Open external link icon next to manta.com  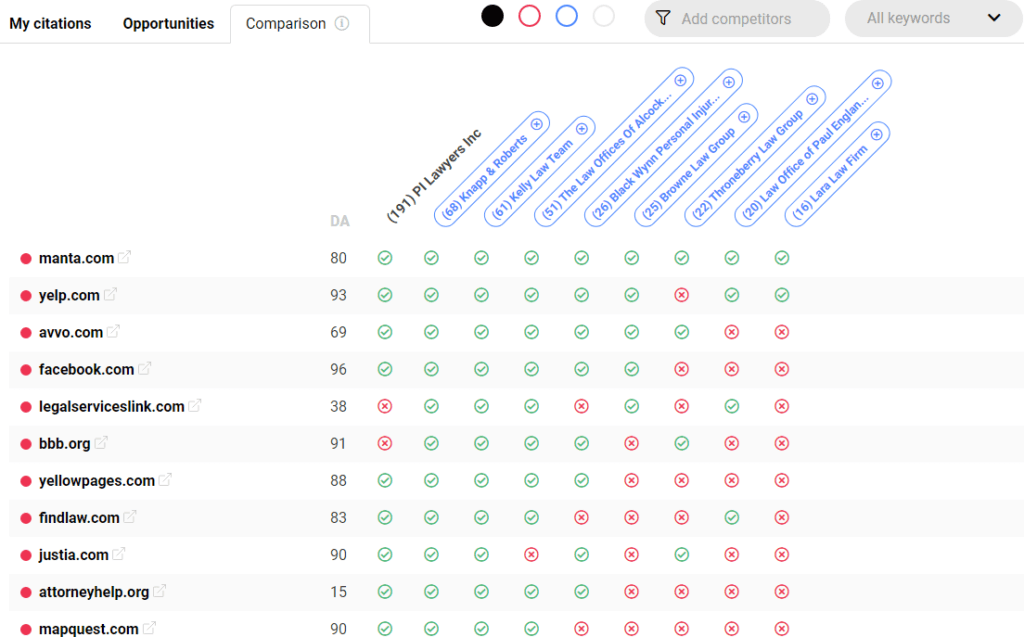[125, 258]
